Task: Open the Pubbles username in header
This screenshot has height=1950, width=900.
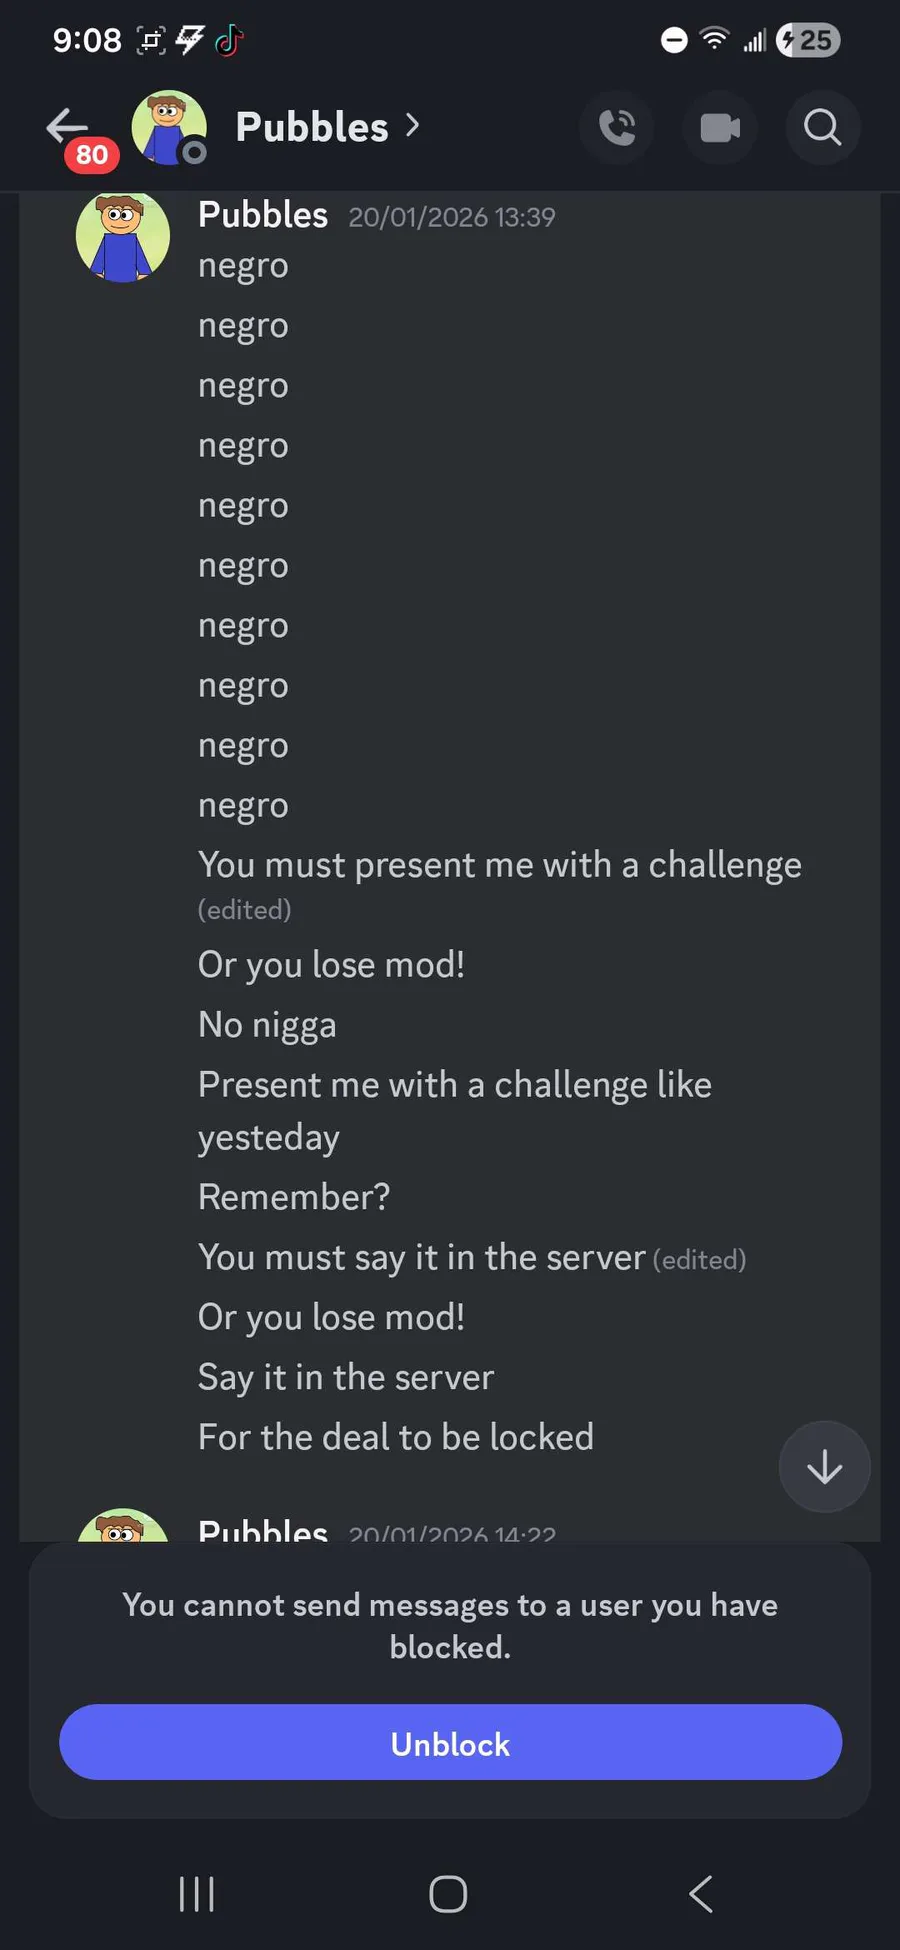Action: (x=311, y=128)
